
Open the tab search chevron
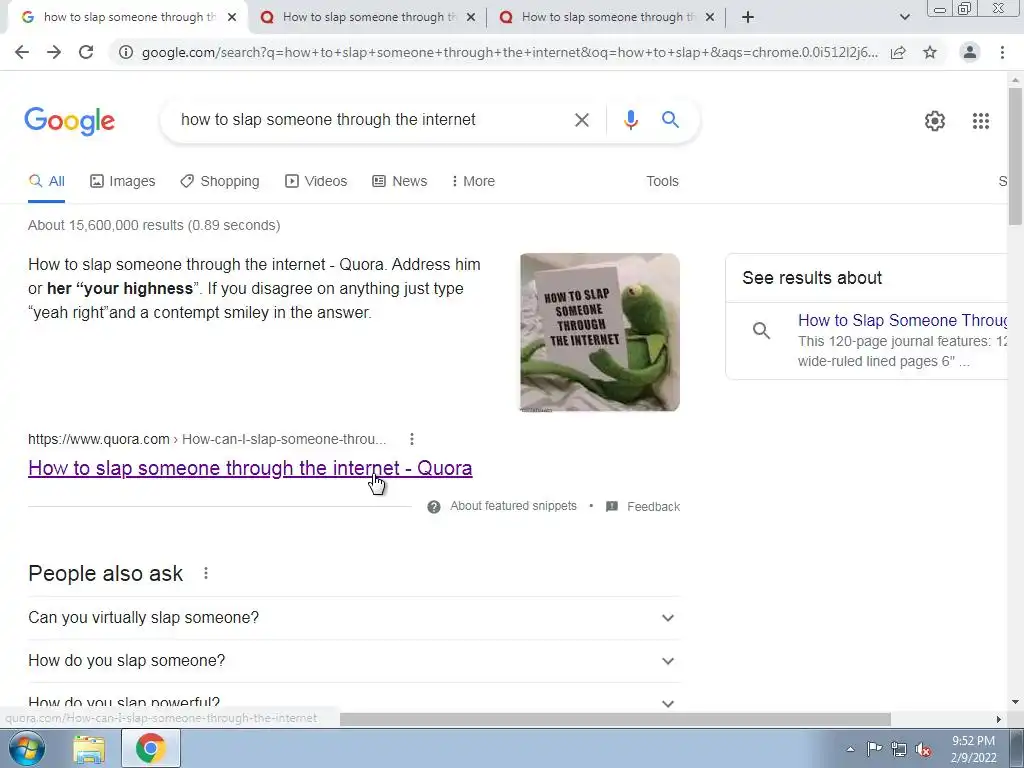pos(904,17)
